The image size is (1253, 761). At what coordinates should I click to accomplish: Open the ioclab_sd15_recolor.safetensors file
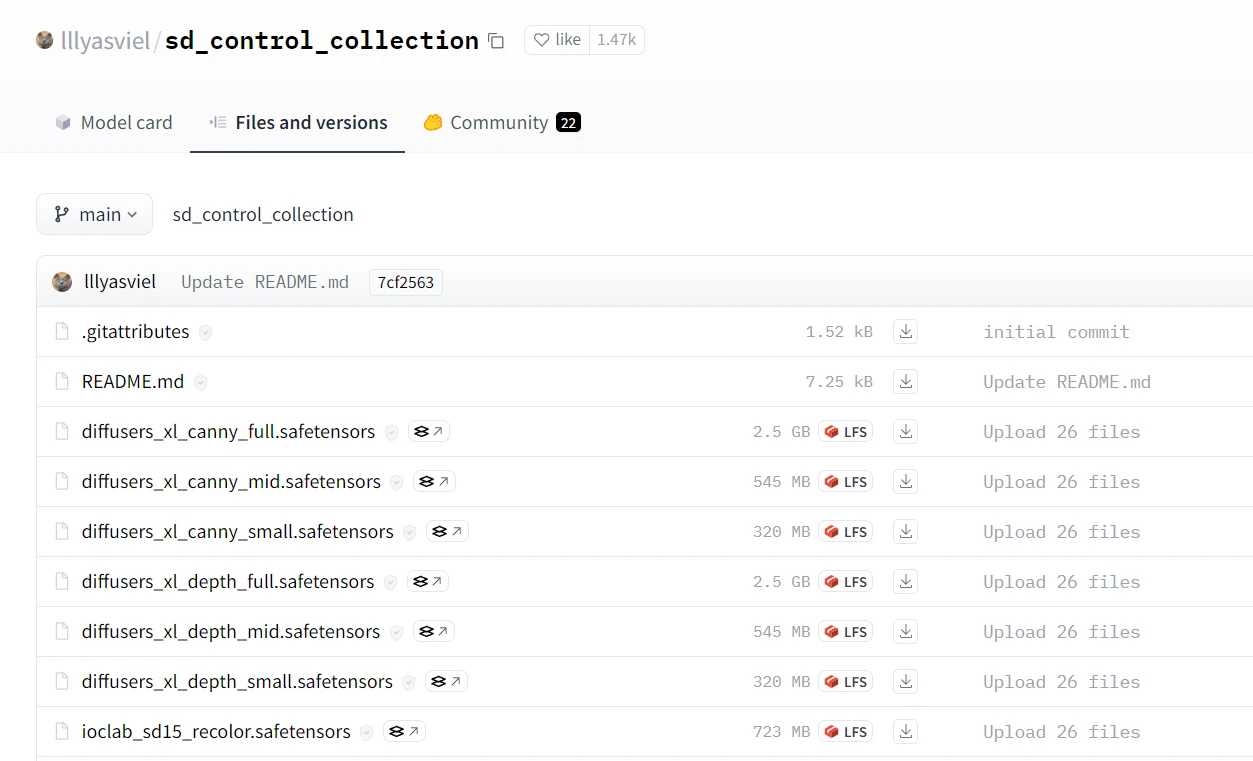[216, 732]
